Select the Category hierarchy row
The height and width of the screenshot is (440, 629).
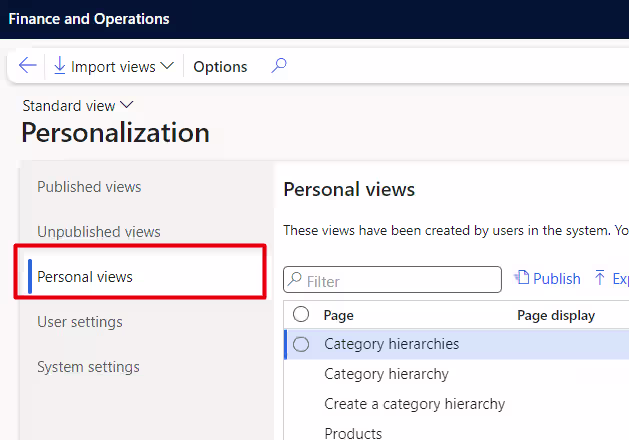[386, 374]
